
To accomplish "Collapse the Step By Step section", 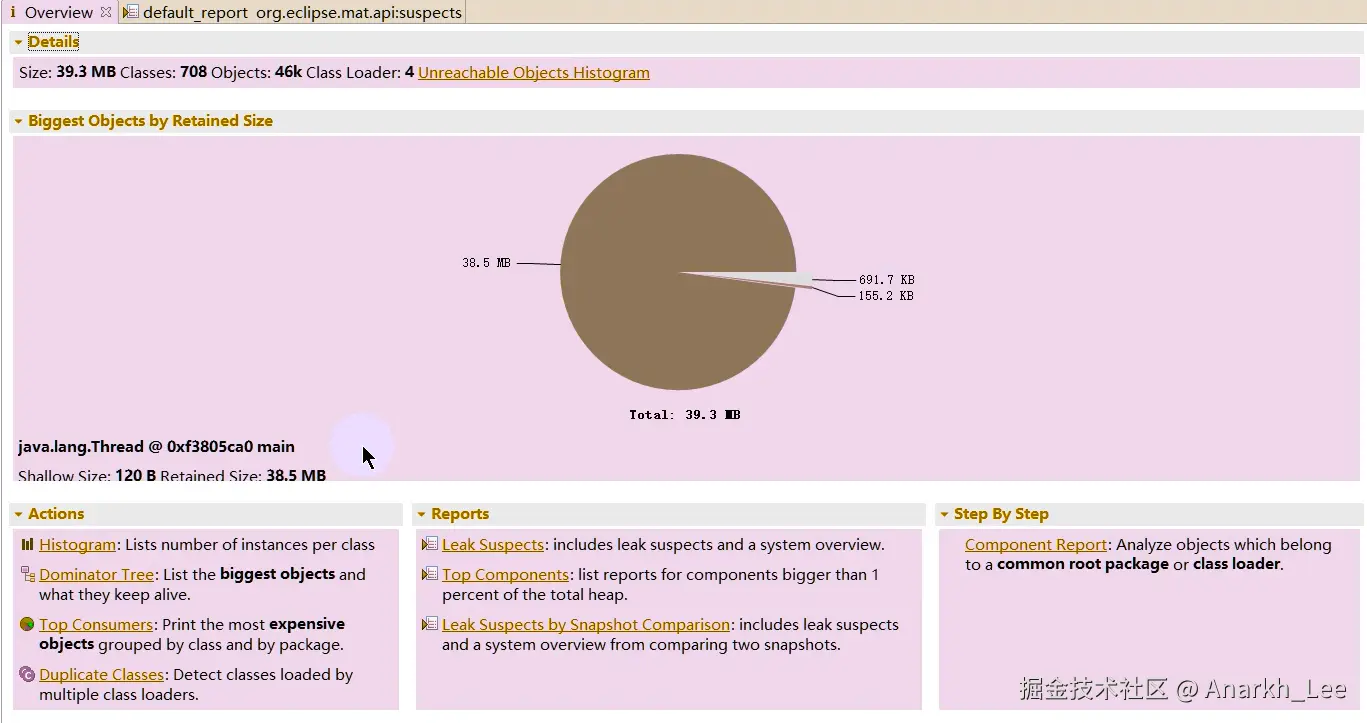I will [x=944, y=514].
